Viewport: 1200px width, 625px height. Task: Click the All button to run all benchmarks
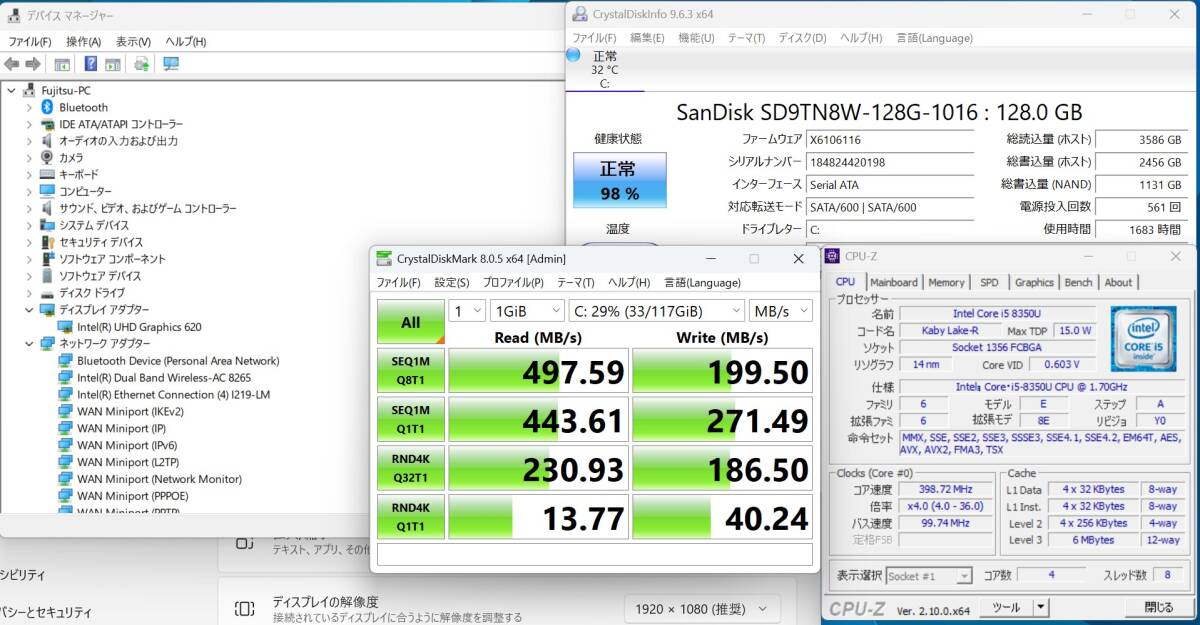pyautogui.click(x=410, y=323)
